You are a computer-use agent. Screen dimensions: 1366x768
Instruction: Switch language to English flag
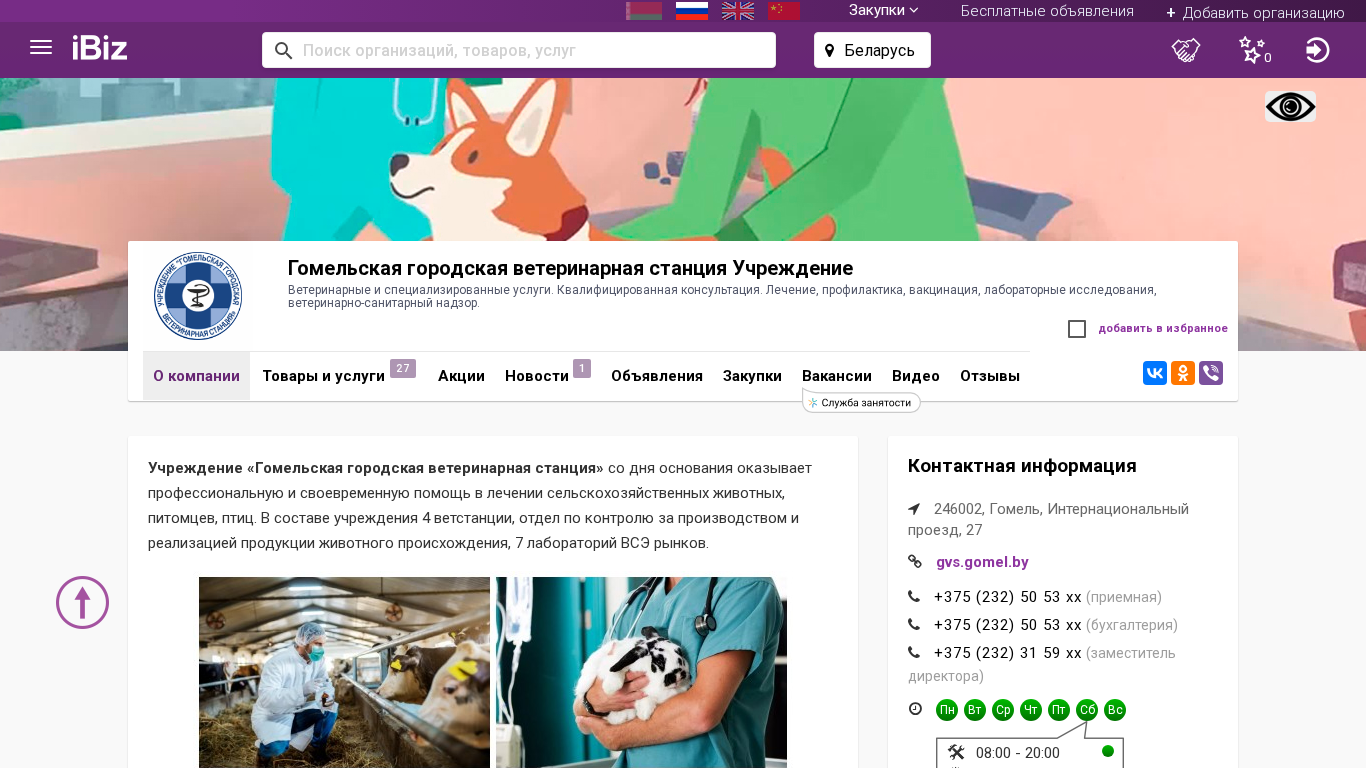click(x=738, y=11)
